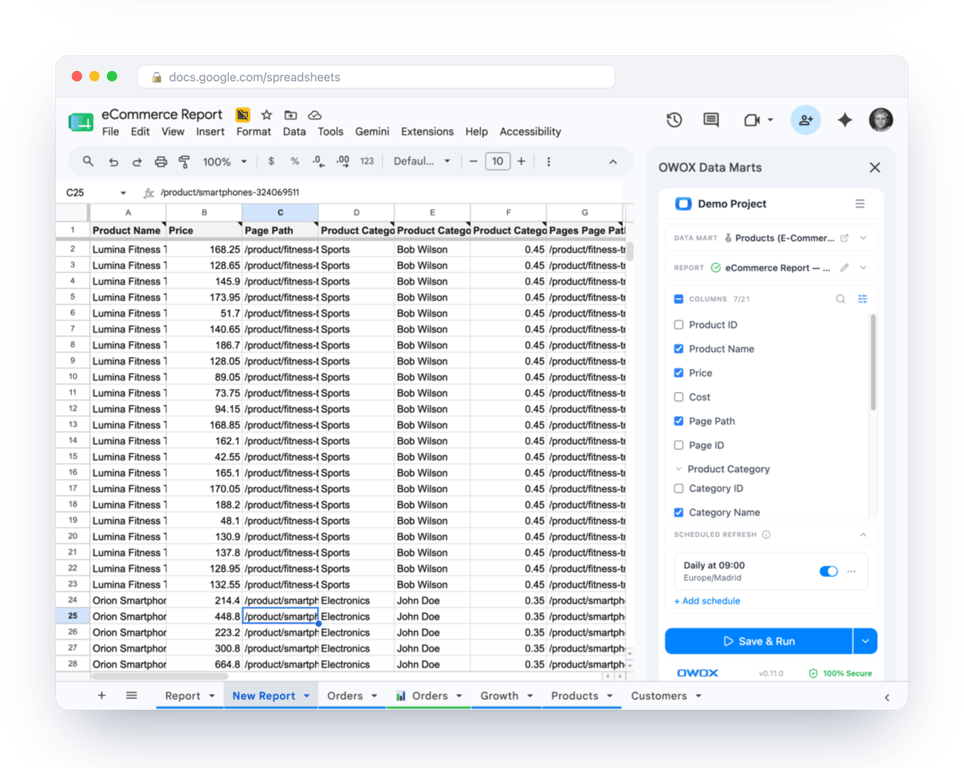Expand the Data Mart selector chevron
This screenshot has height=768, width=964.
[x=864, y=238]
